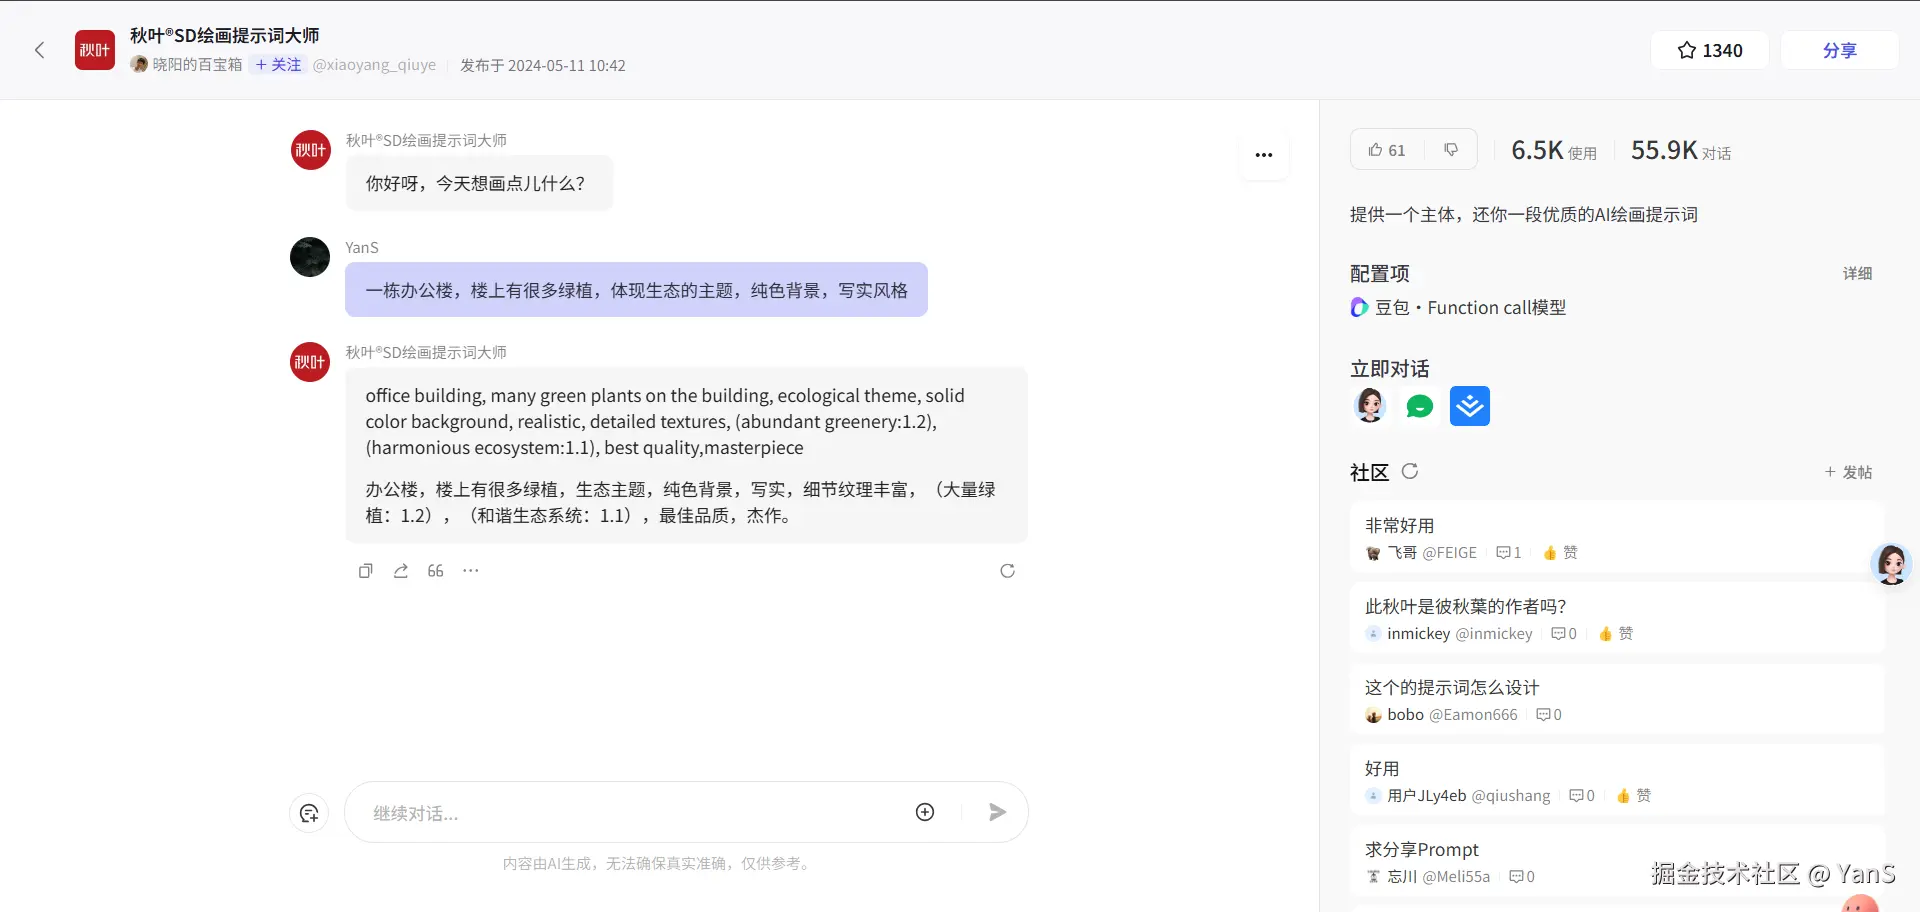The width and height of the screenshot is (1920, 912).
Task: Go back using the left arrow
Action: click(x=40, y=50)
